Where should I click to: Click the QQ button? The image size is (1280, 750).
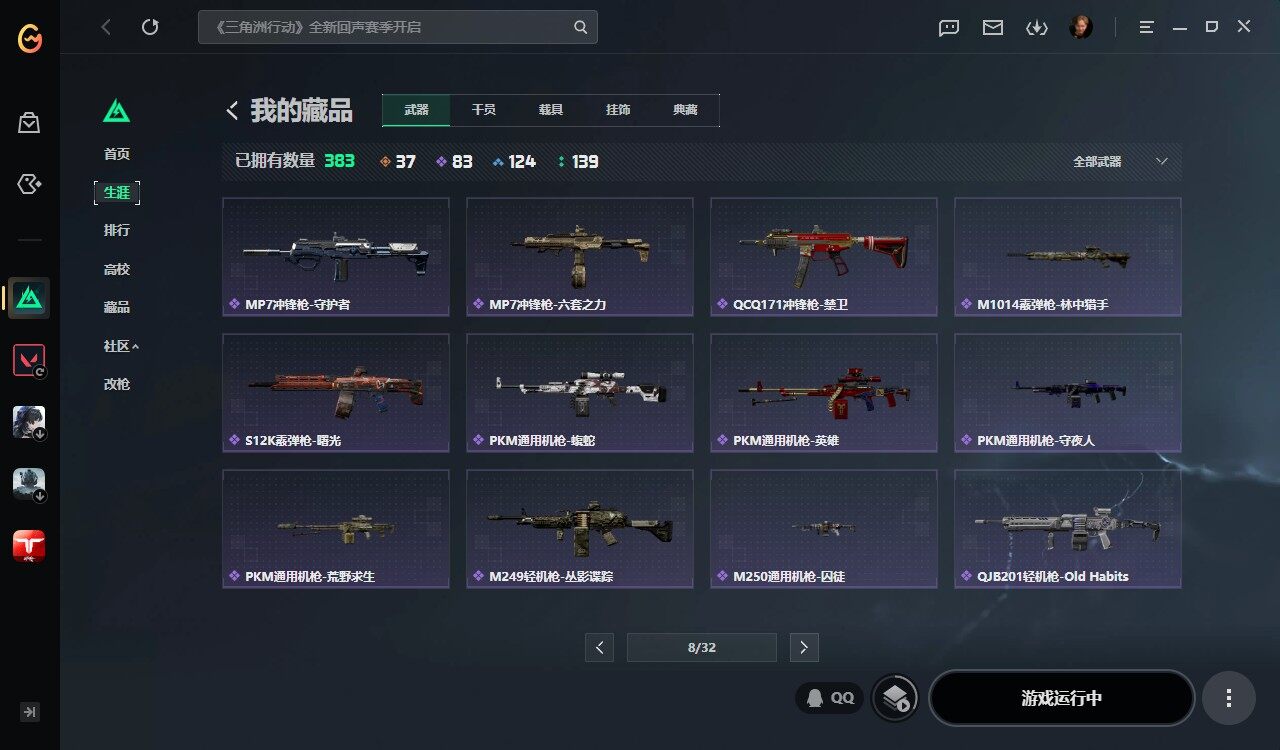[829, 698]
